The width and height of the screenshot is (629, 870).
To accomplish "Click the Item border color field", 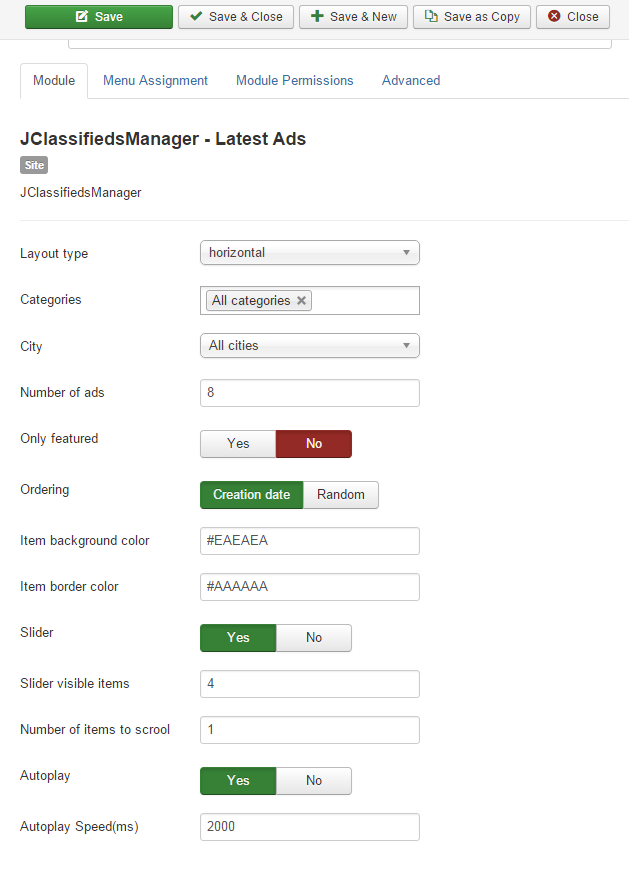I will [310, 587].
